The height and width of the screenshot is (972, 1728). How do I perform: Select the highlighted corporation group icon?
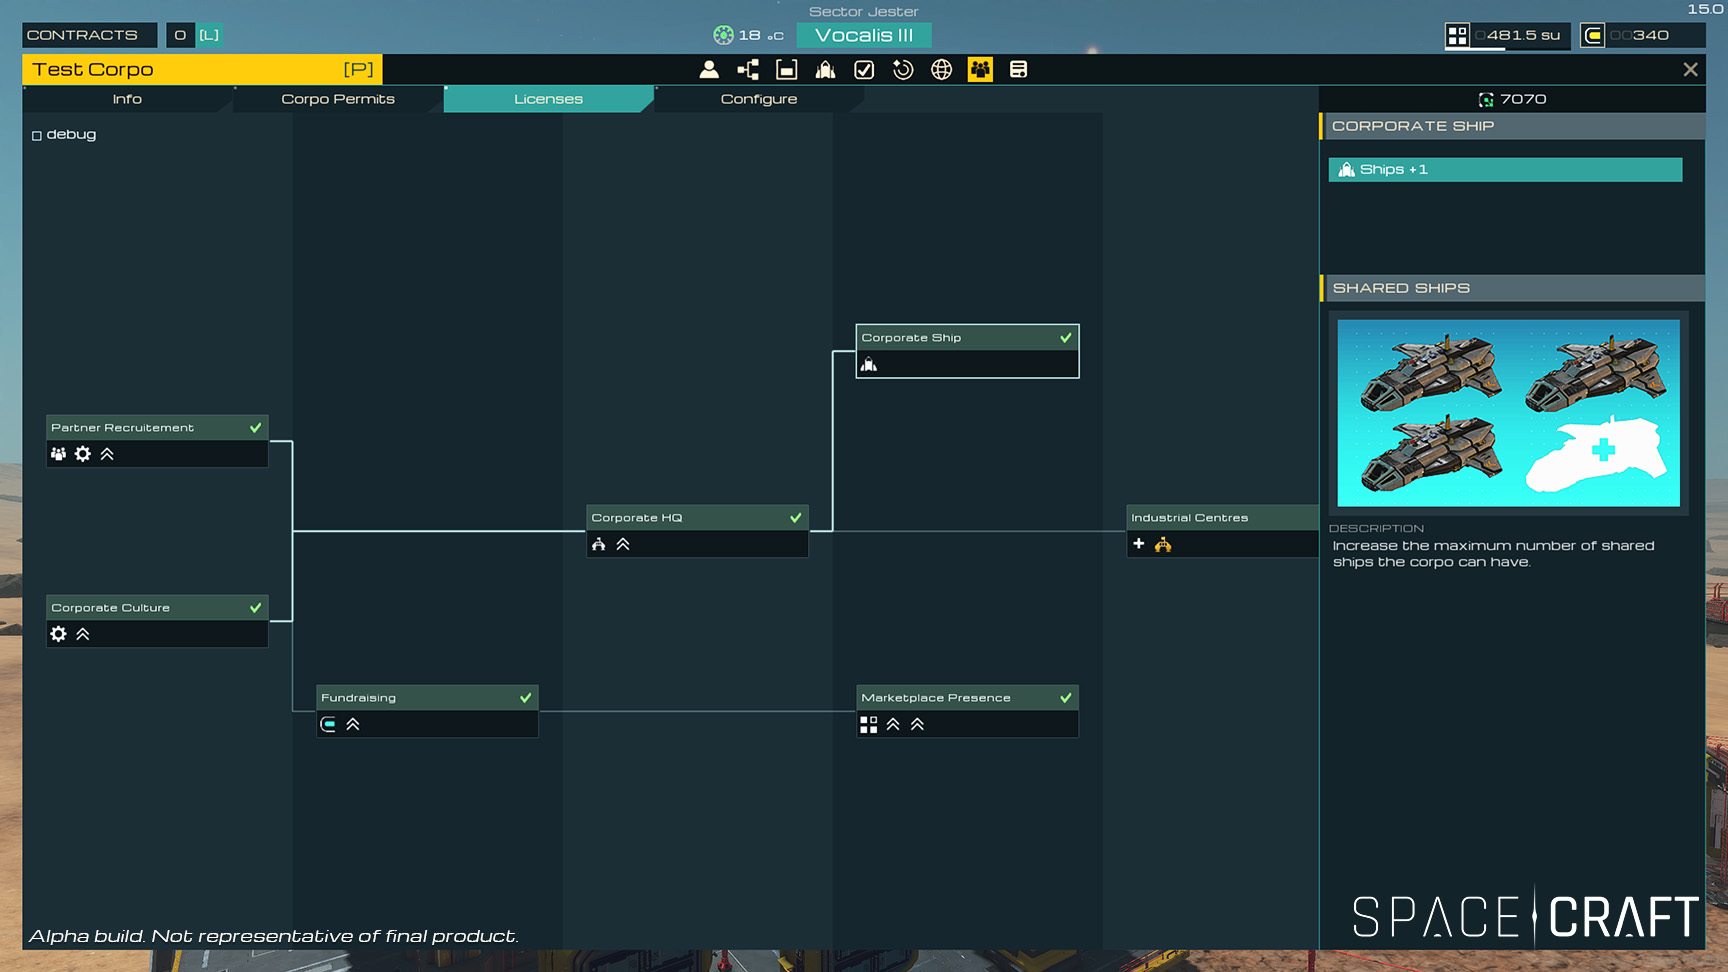[980, 69]
